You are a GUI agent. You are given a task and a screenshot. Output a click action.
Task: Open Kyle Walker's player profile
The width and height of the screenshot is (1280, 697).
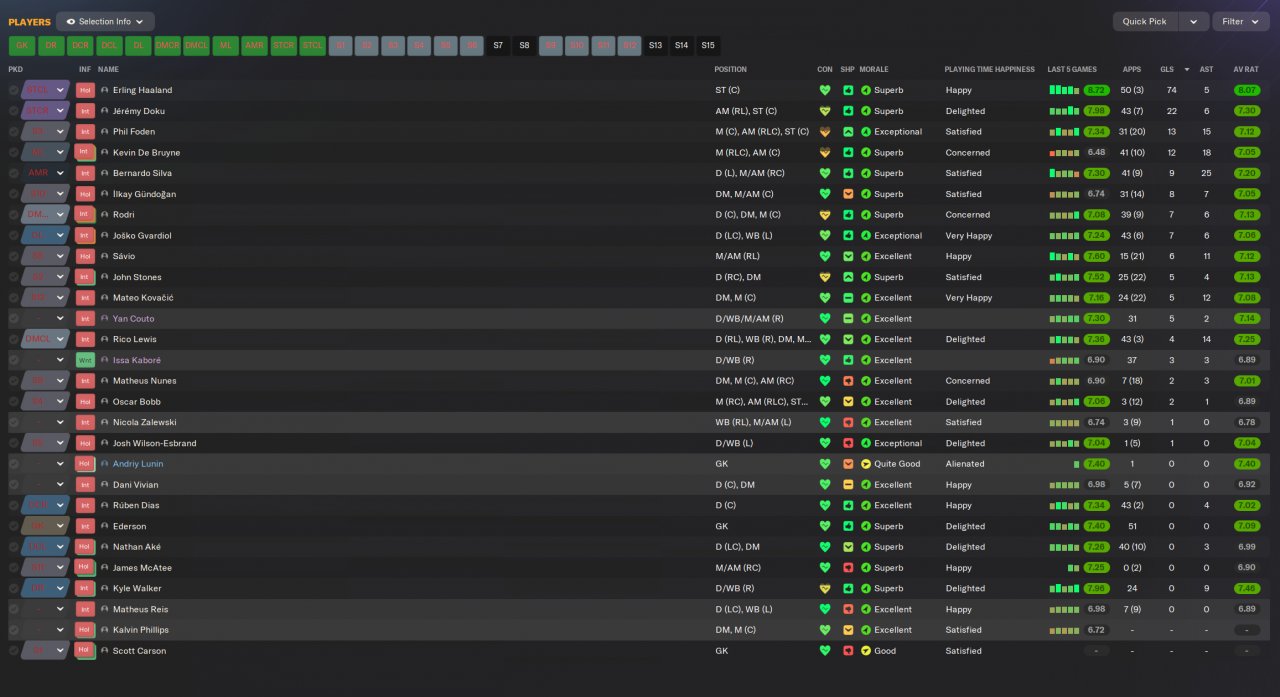(x=137, y=589)
